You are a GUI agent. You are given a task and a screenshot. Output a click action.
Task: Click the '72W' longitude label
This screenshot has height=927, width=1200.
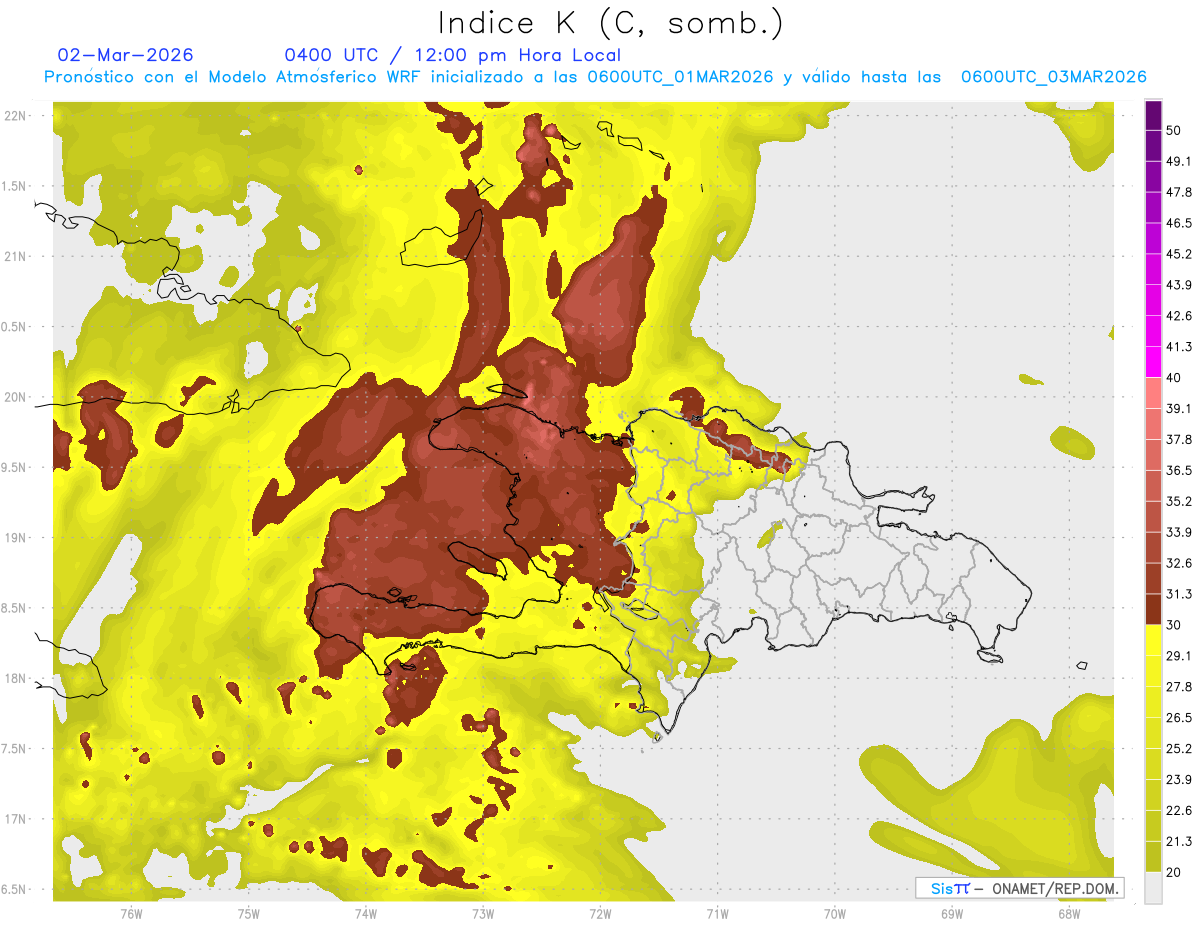(600, 913)
